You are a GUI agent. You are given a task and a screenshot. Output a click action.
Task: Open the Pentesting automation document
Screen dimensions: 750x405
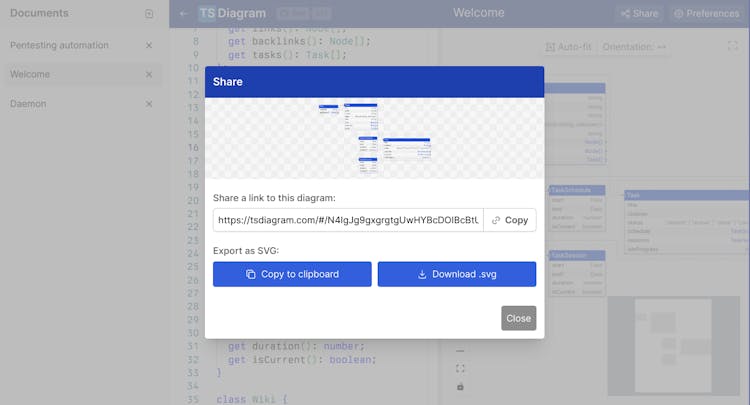(x=59, y=45)
